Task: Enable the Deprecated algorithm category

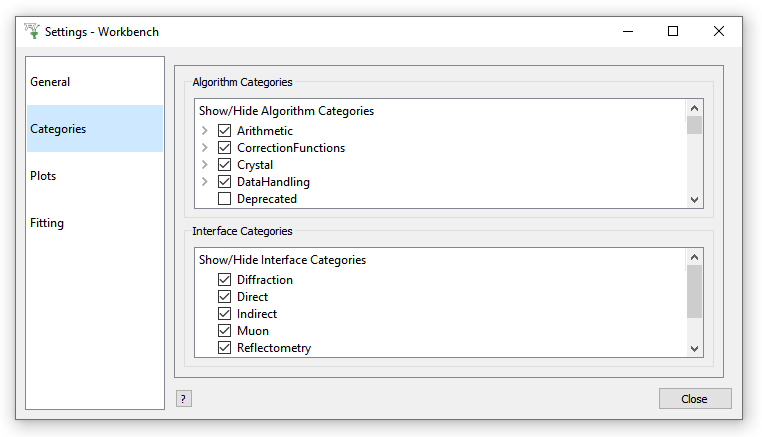Action: 224,199
